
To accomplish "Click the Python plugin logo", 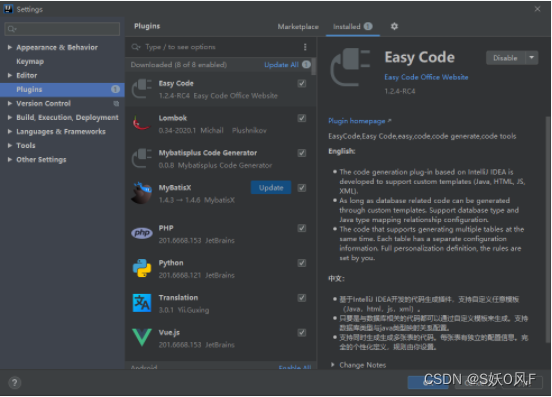I will pyautogui.click(x=142, y=268).
